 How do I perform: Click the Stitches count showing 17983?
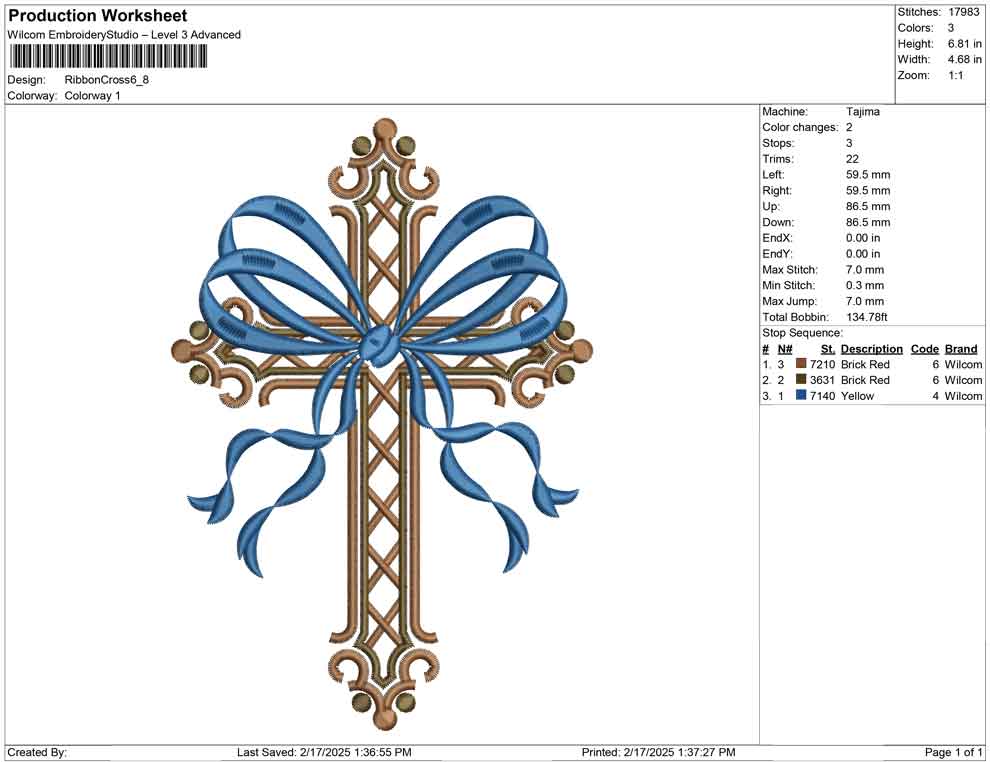click(x=966, y=10)
